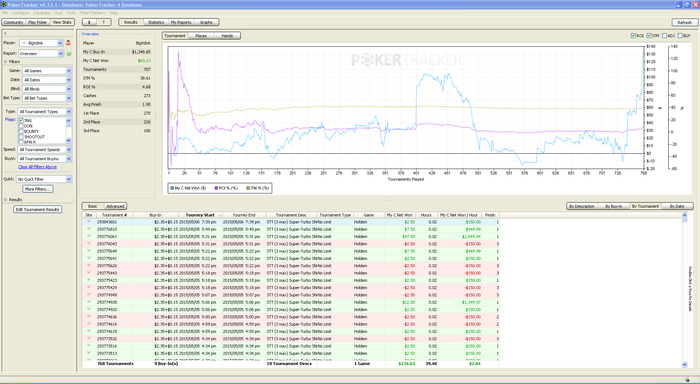Expand the Quick filter dropdown

tap(44, 179)
